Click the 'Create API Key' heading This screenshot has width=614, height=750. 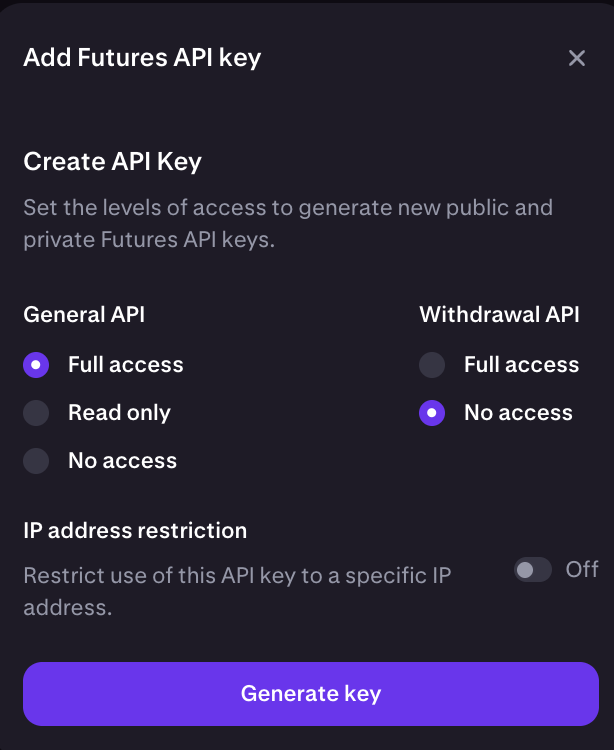(x=112, y=161)
